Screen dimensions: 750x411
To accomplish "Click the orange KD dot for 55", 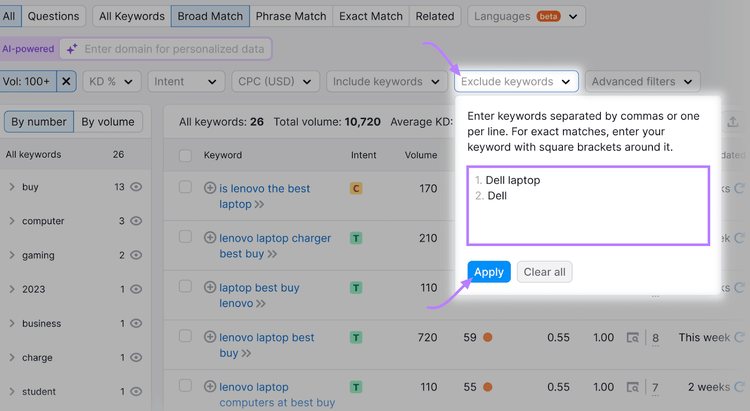I will click(487, 387).
